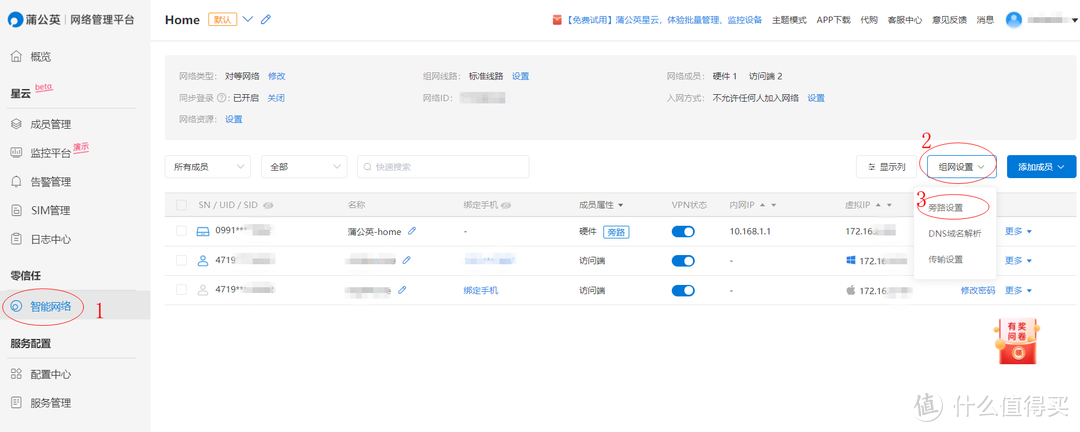Click the 显示列 button
This screenshot has height=432, width=1080.
(x=886, y=167)
